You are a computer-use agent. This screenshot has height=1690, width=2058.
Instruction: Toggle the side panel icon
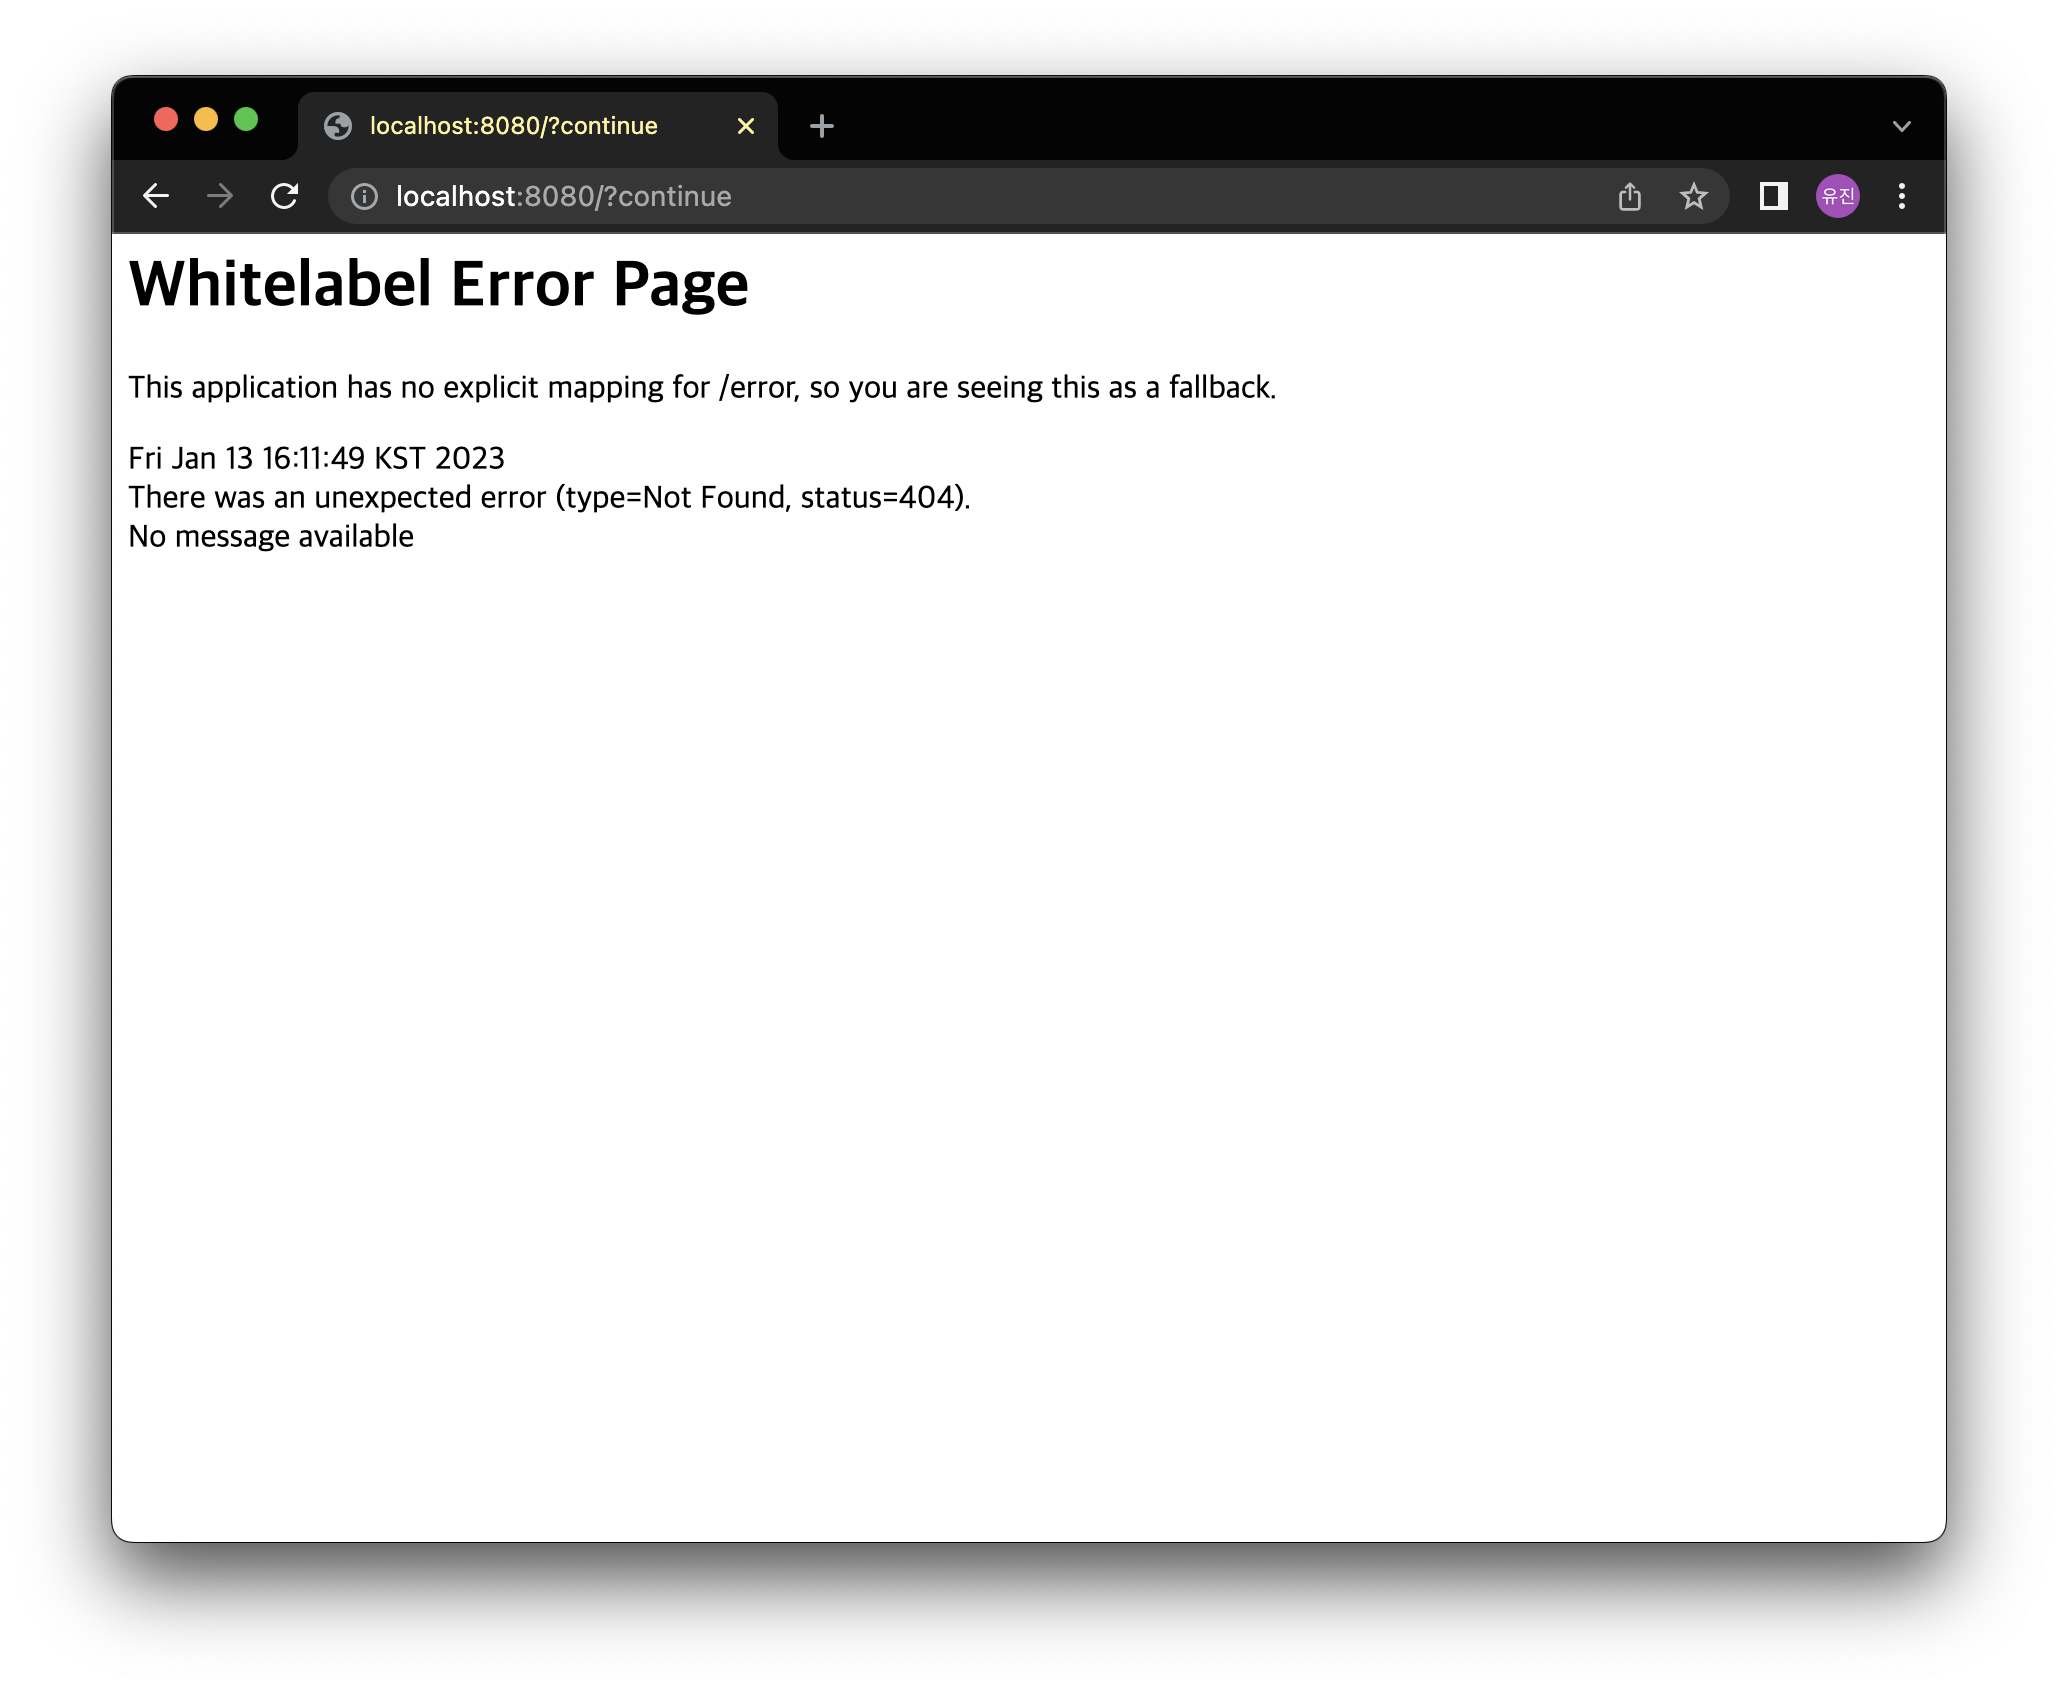click(x=1773, y=196)
